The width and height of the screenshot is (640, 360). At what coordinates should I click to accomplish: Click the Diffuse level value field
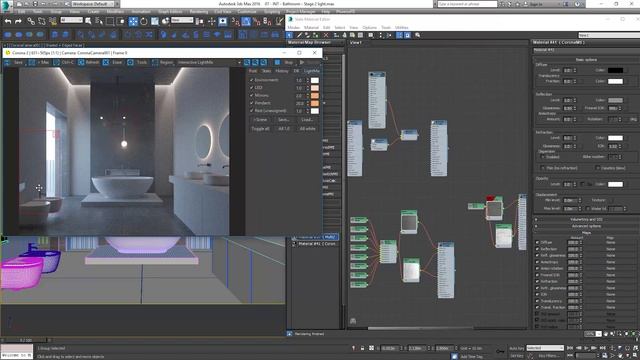568,70
